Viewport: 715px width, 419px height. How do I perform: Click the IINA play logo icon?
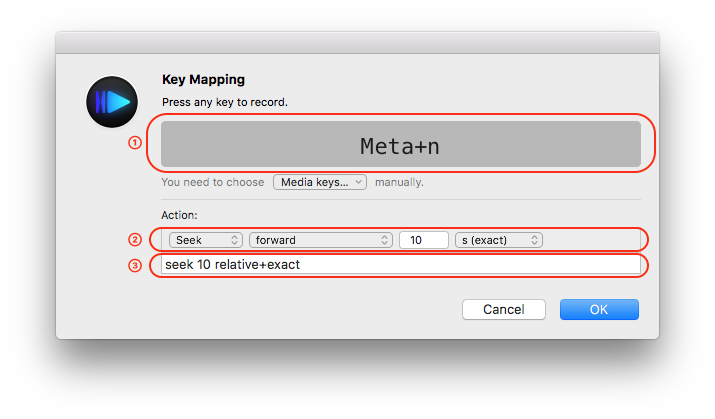pos(112,102)
